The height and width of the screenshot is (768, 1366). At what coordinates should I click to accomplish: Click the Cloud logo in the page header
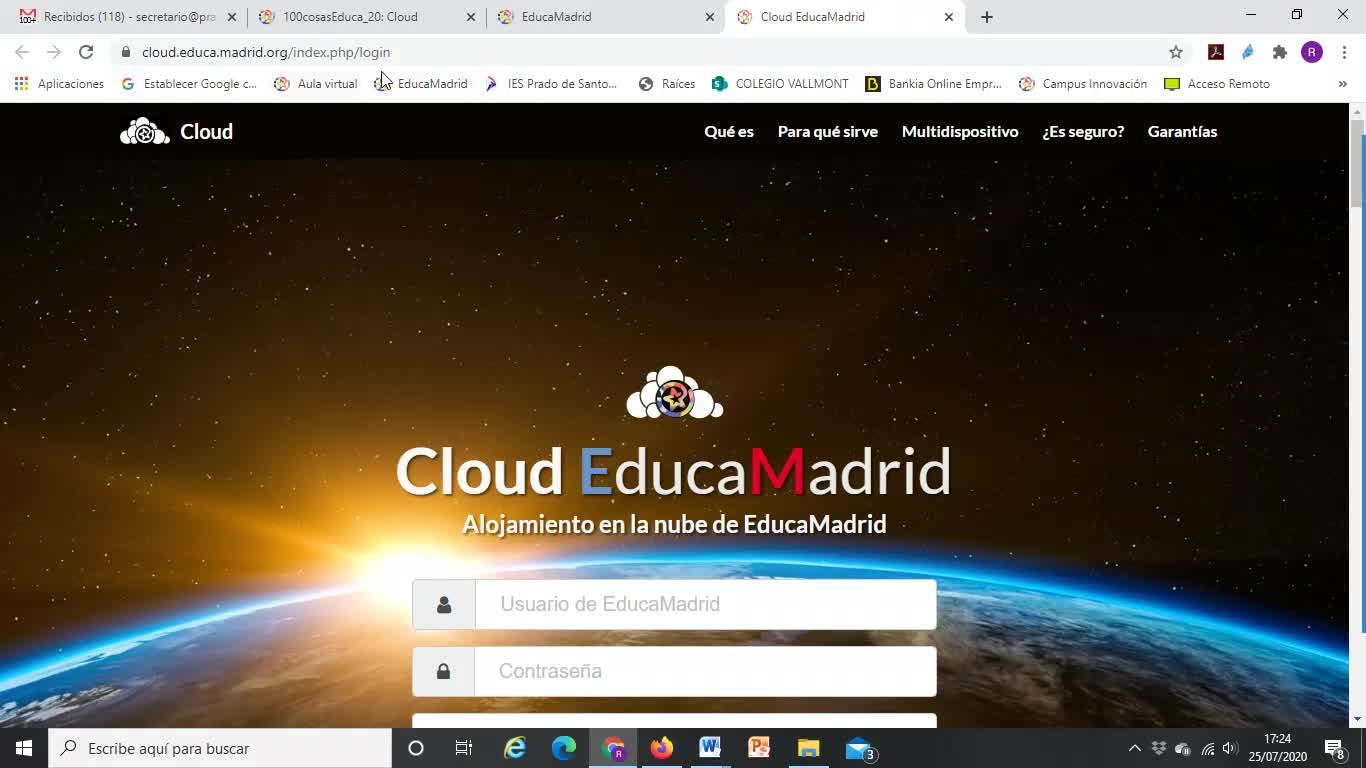[176, 131]
